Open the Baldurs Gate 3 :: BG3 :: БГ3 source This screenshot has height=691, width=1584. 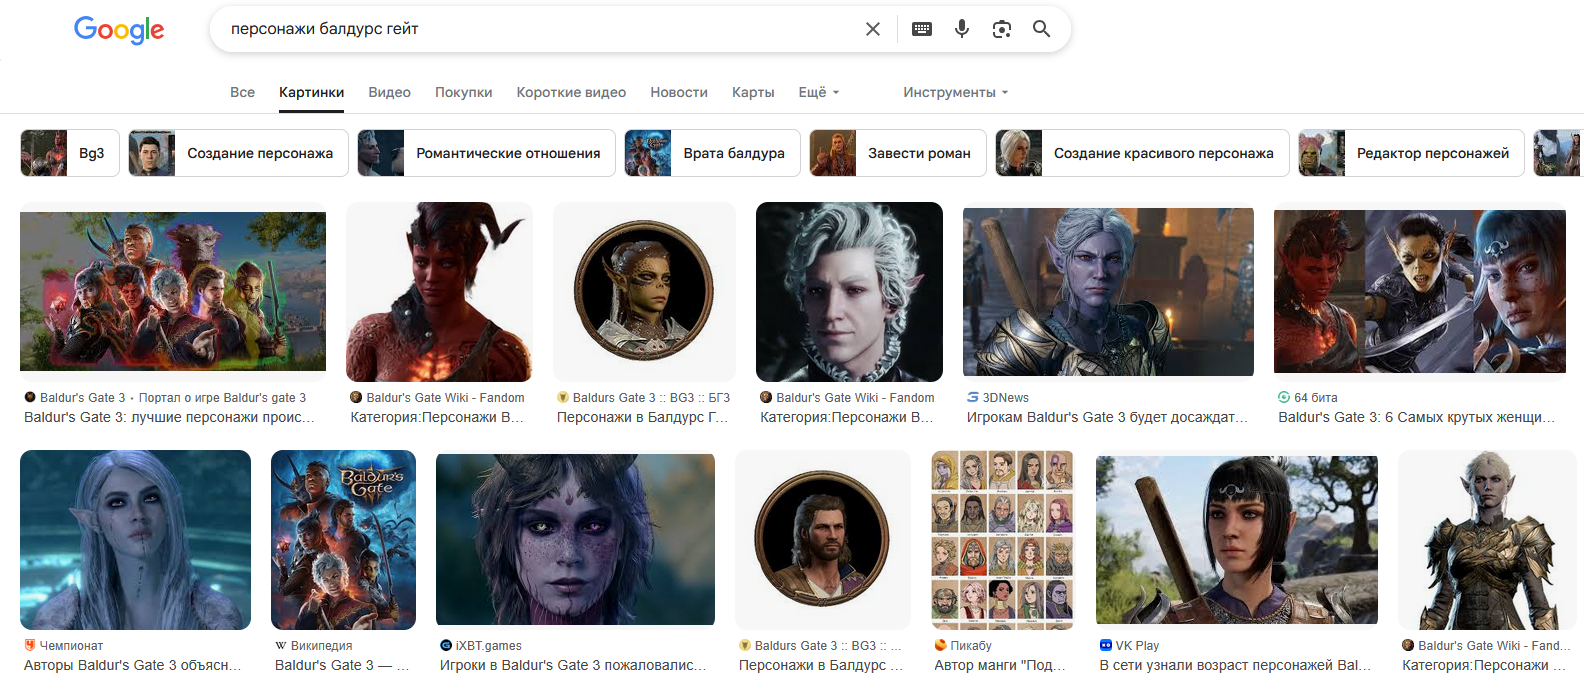click(643, 397)
